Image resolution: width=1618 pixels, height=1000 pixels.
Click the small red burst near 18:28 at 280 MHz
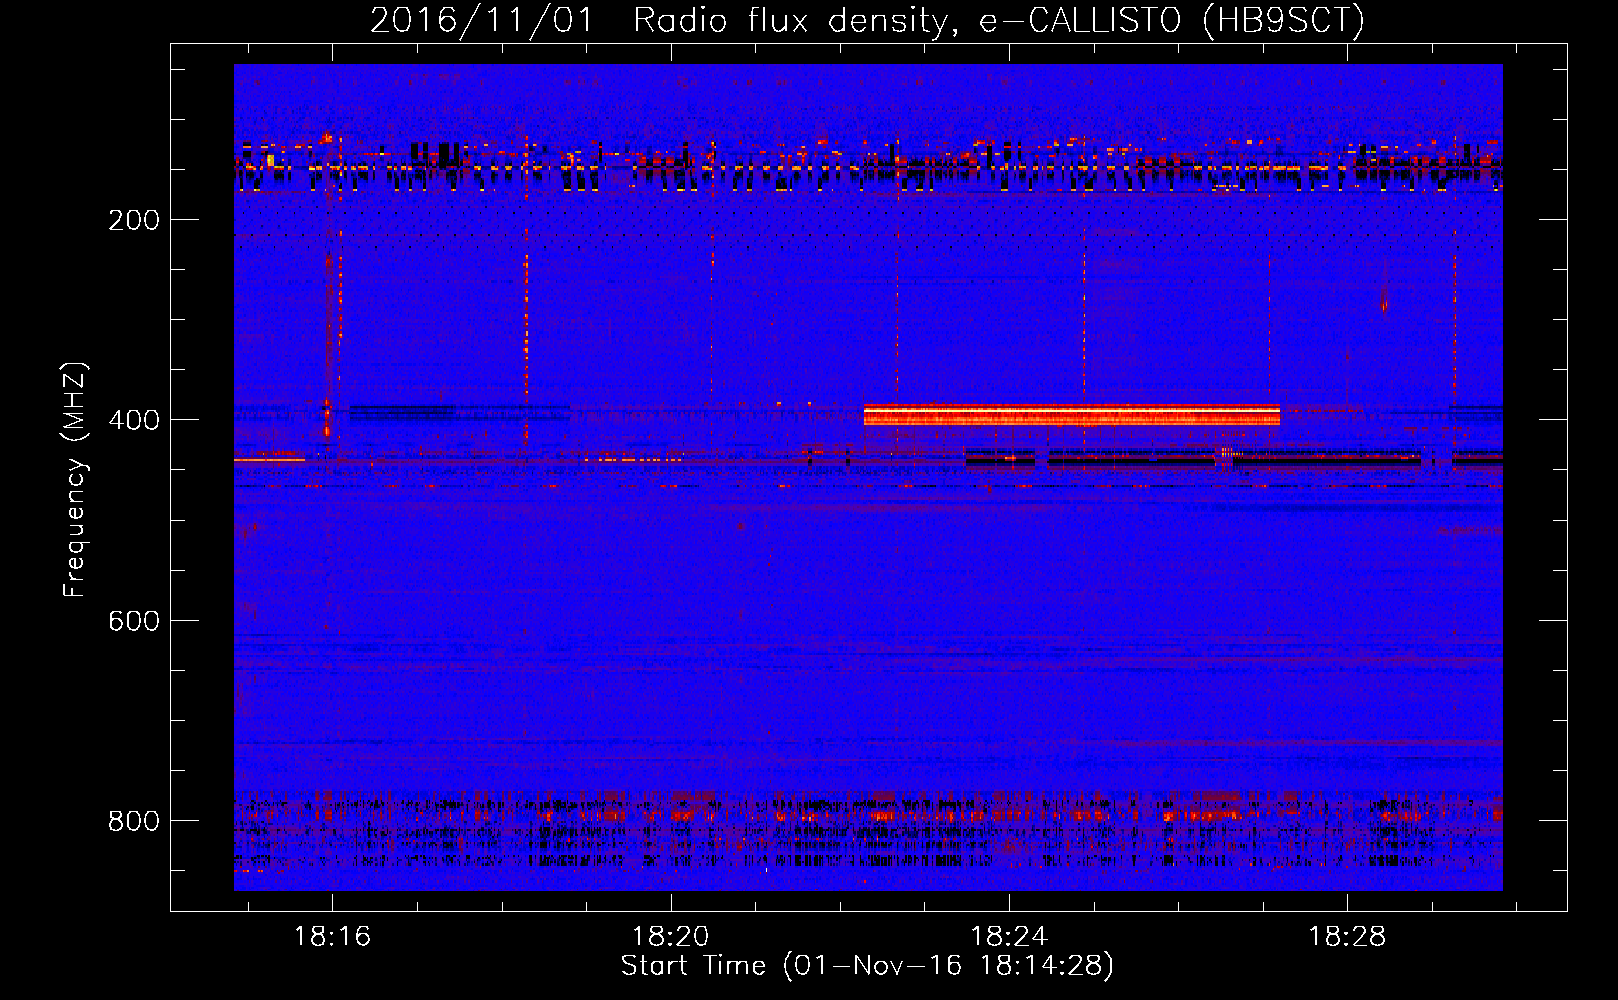click(x=1384, y=299)
